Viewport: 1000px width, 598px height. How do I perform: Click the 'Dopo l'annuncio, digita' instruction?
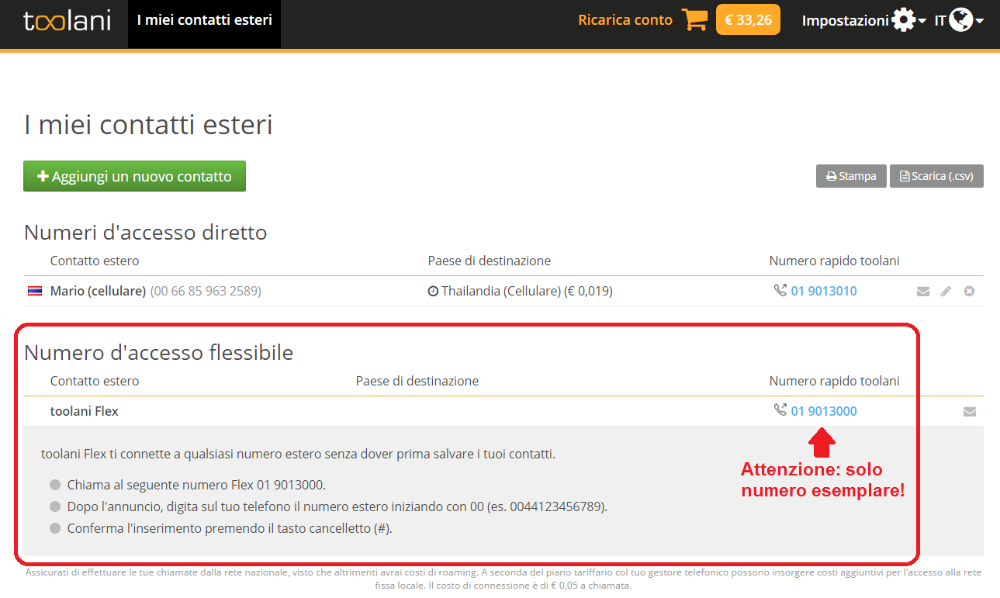(337, 507)
